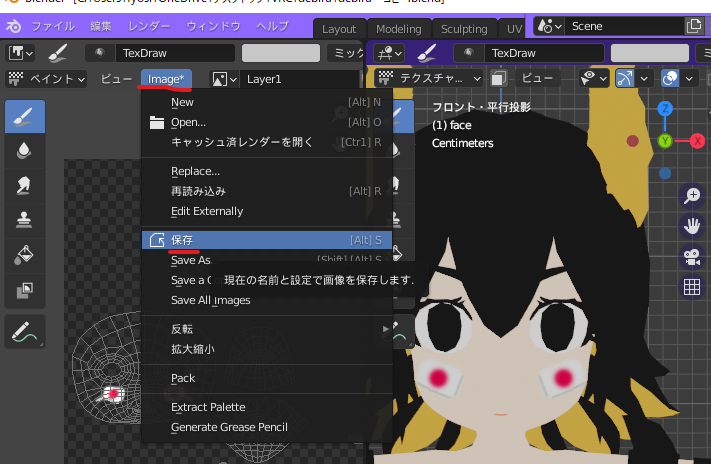The width and height of the screenshot is (711, 464).
Task: Choose 再読み込み from Image menu
Action: (x=267, y=191)
